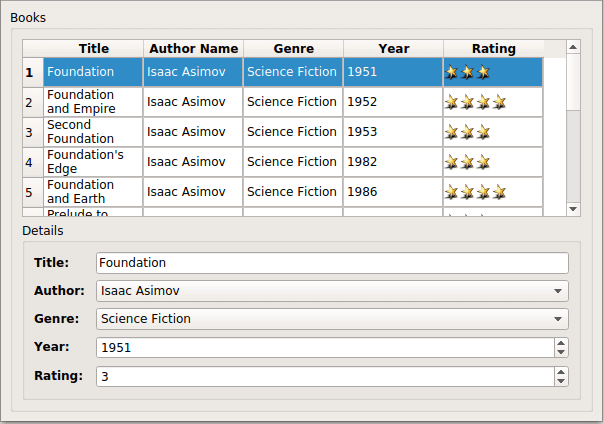Increase the Year value with up arrow
Image resolution: width=604 pixels, height=424 pixels.
561,343
